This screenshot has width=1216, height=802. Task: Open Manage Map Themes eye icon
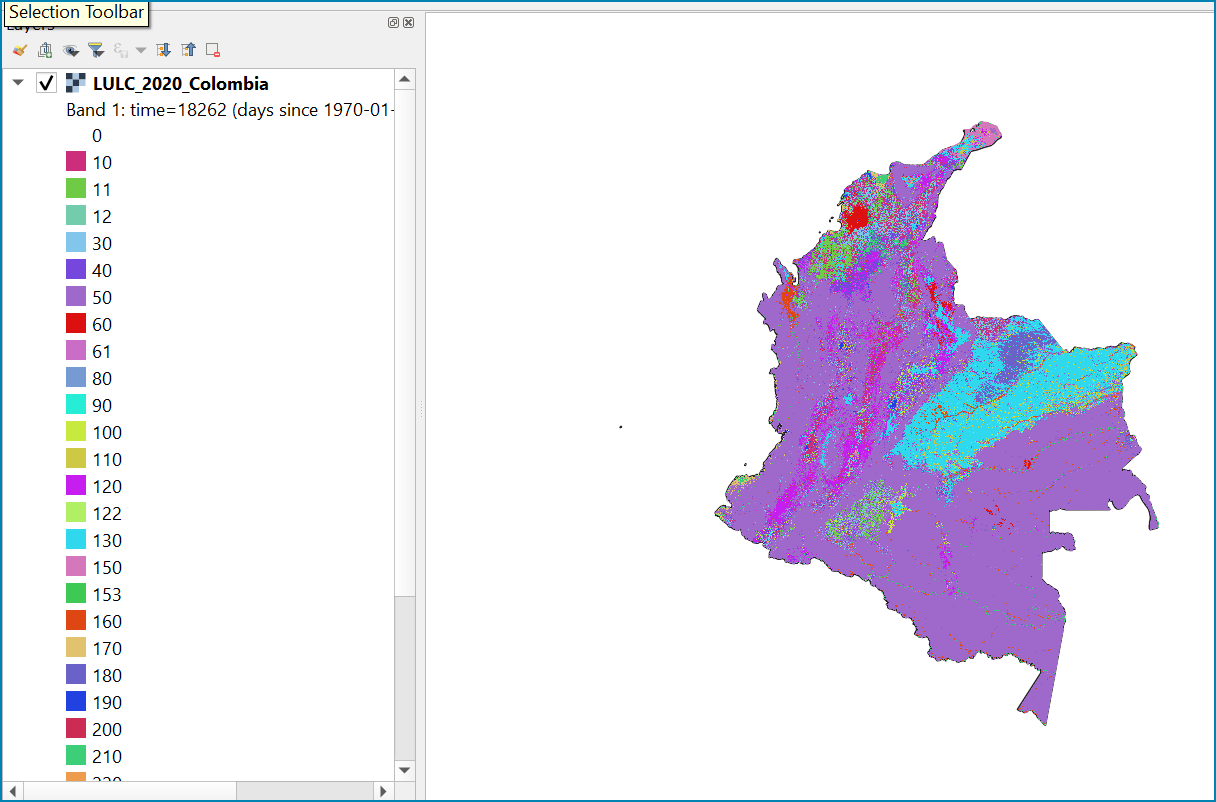[x=70, y=50]
